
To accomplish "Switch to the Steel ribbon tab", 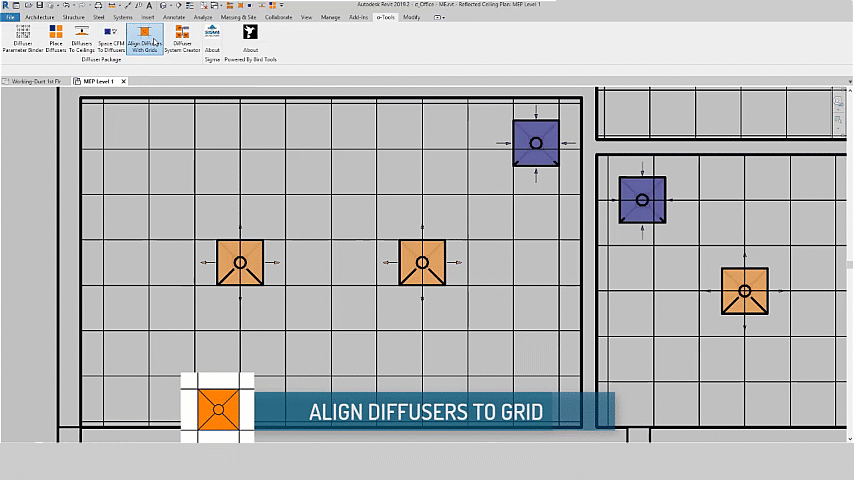I will [99, 17].
